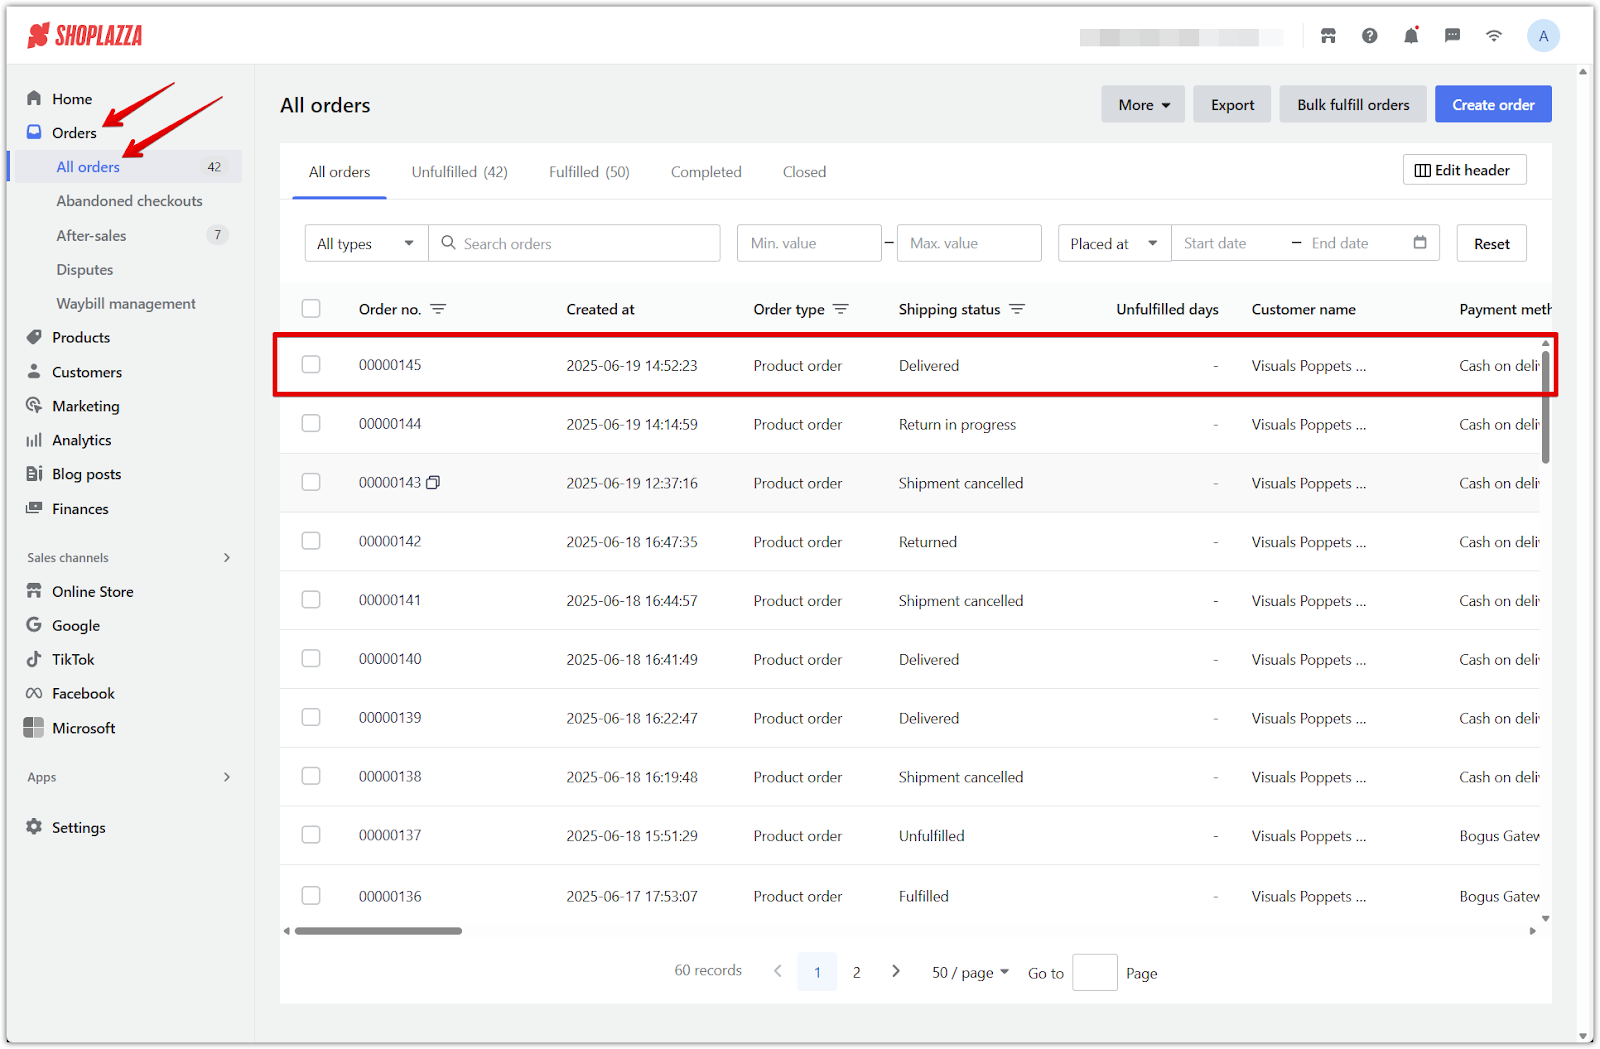
Task: Check the box for order 00000140
Action: pyautogui.click(x=311, y=658)
